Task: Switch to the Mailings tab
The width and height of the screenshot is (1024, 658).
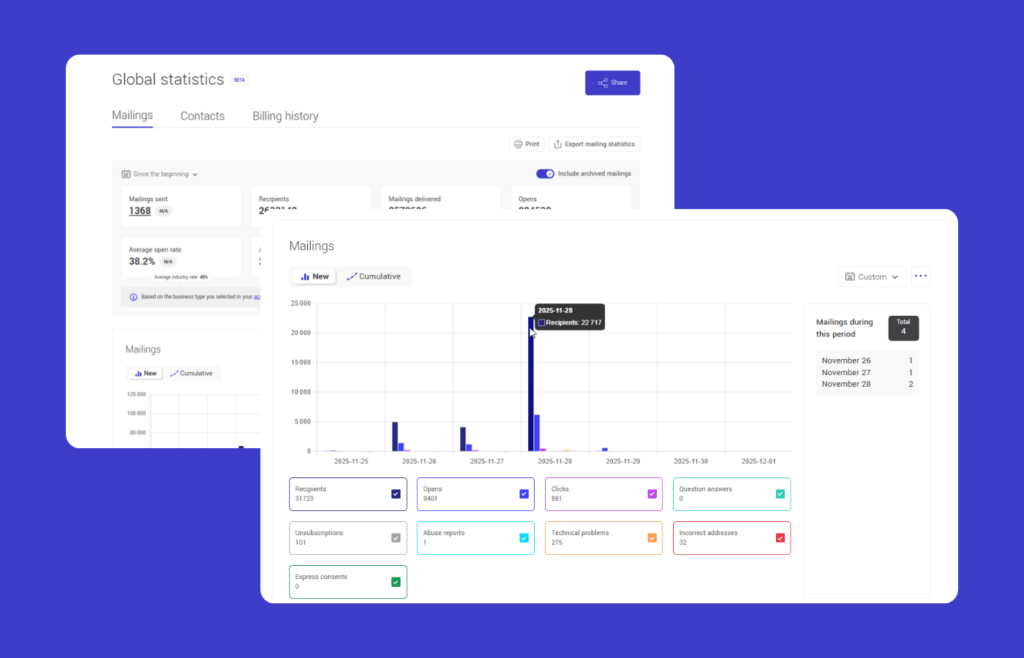Action: pyautogui.click(x=132, y=116)
